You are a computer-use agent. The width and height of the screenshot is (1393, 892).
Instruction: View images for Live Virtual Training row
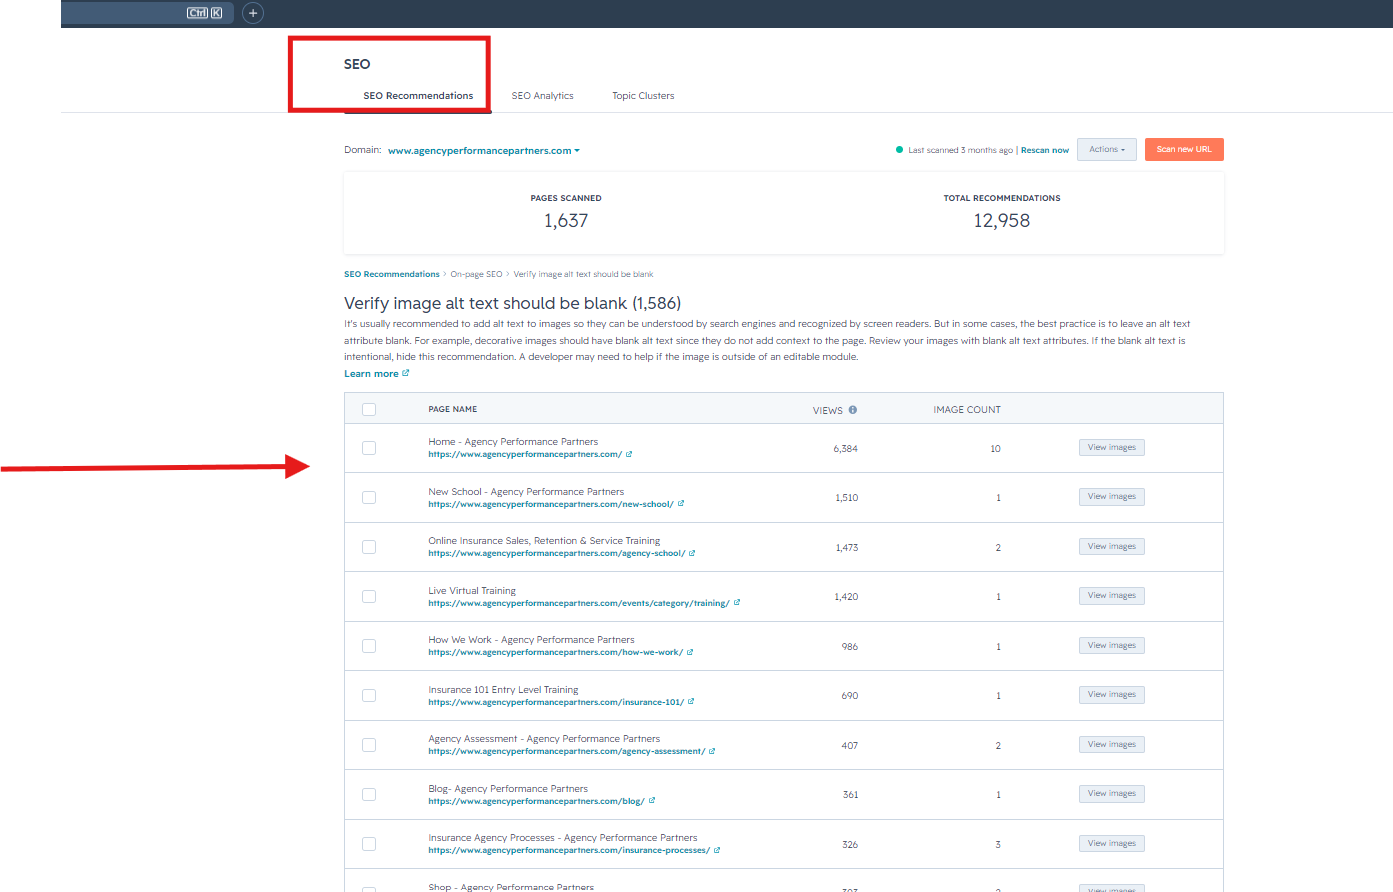click(x=1112, y=595)
